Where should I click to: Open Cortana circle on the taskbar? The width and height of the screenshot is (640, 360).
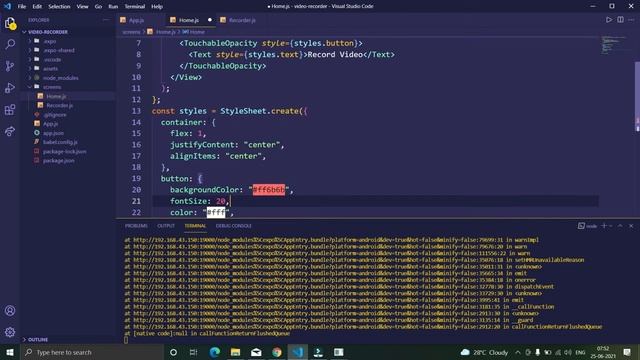pos(173,352)
